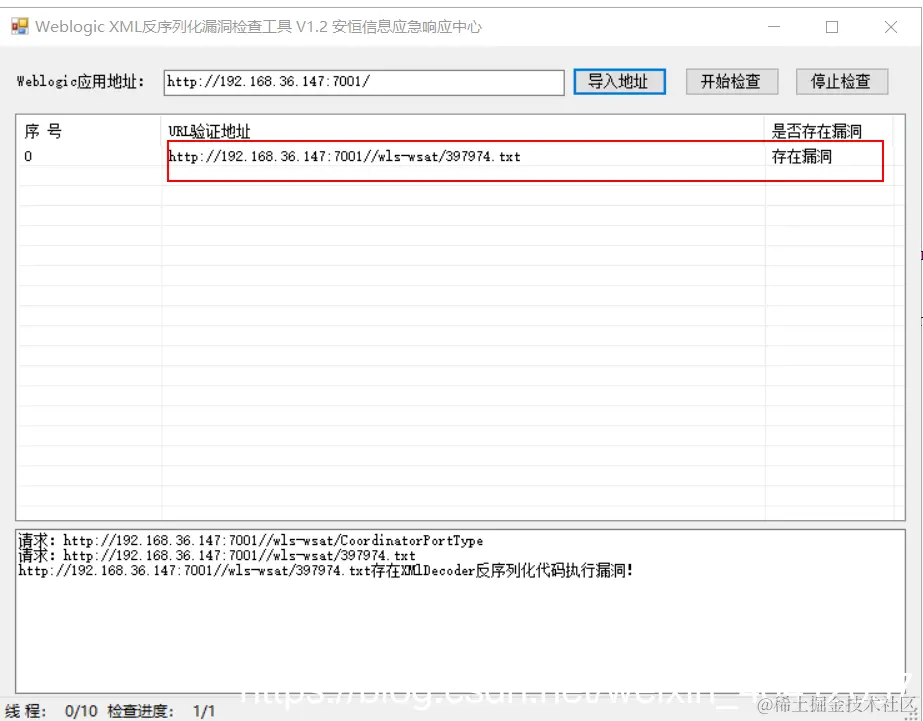Click the 线程 0/10 status text
Screen dimensions: 923x721
(51, 711)
